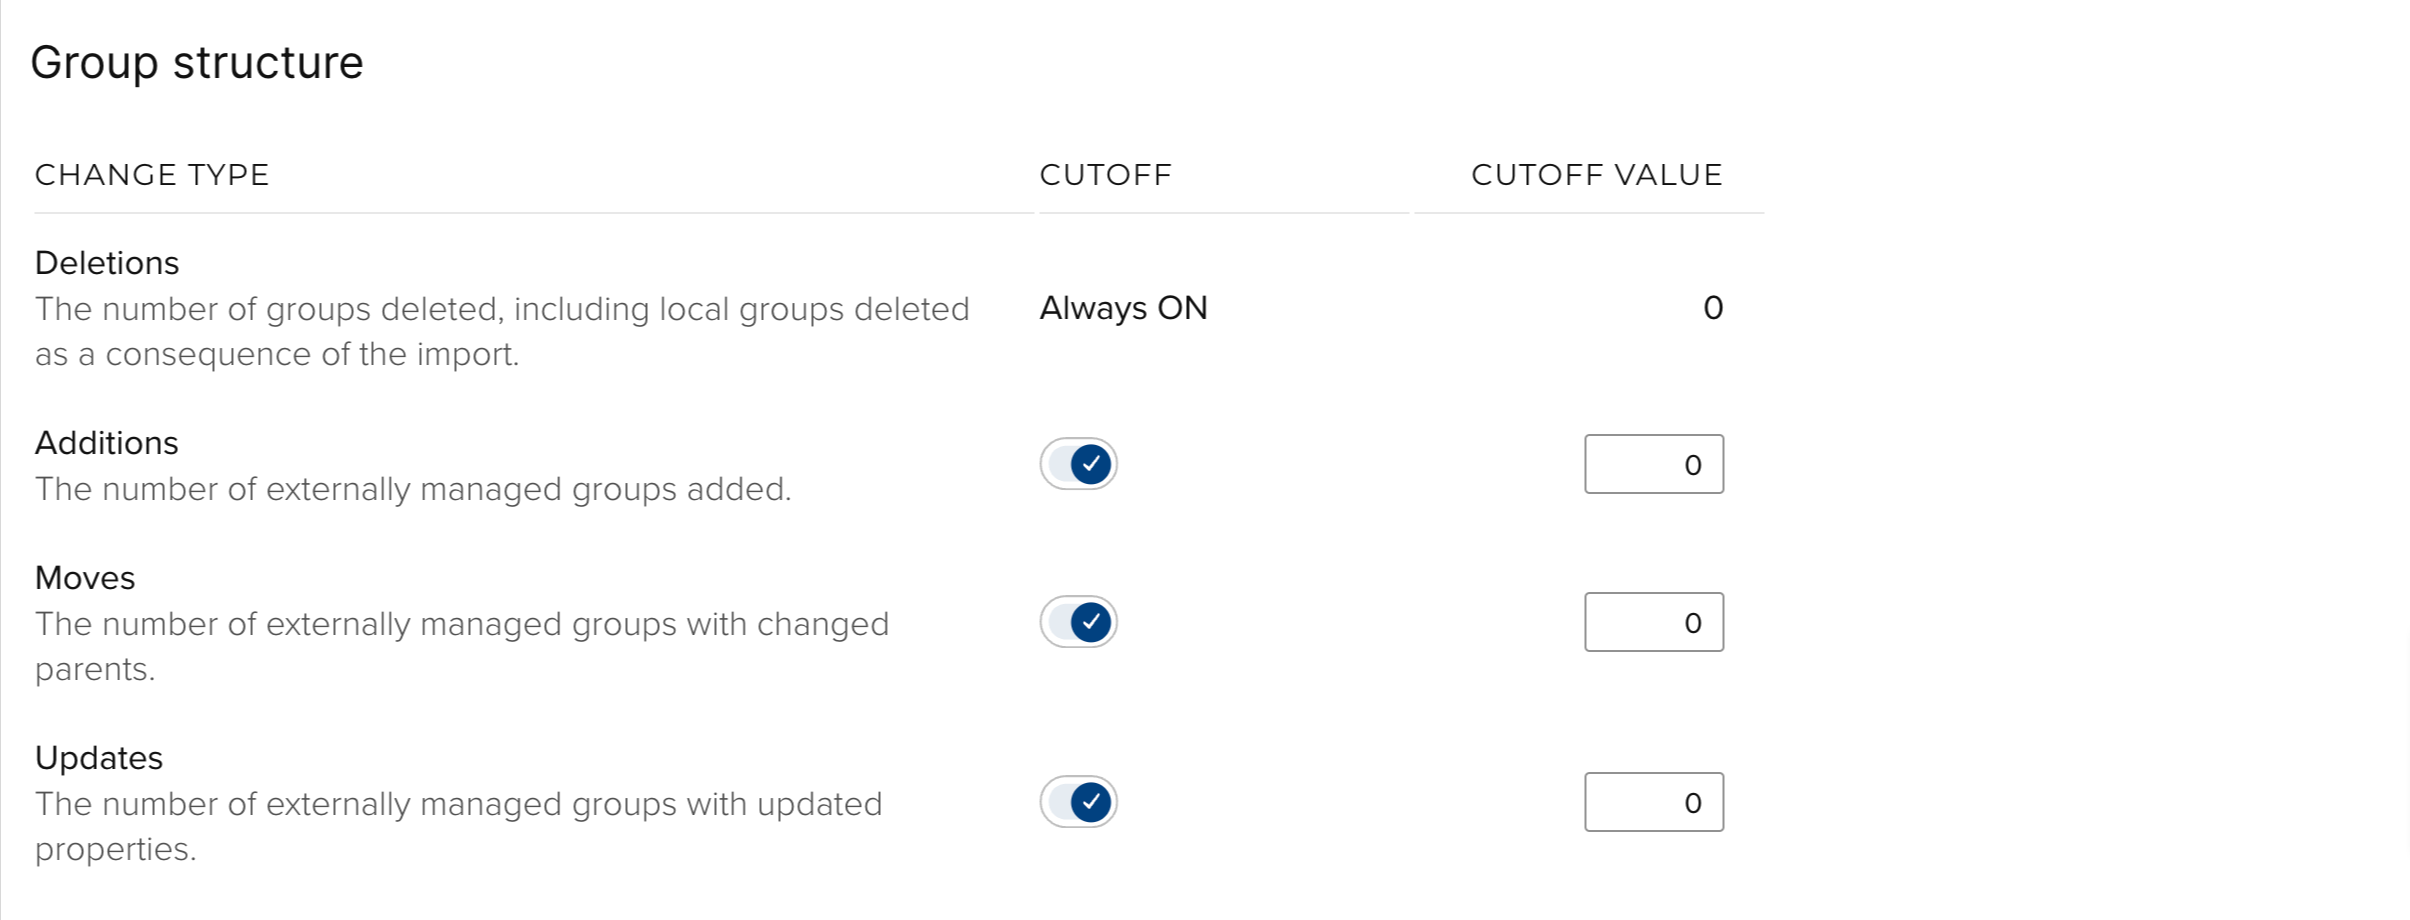The image size is (2410, 920).
Task: Click the Moves row label
Action: click(x=85, y=578)
